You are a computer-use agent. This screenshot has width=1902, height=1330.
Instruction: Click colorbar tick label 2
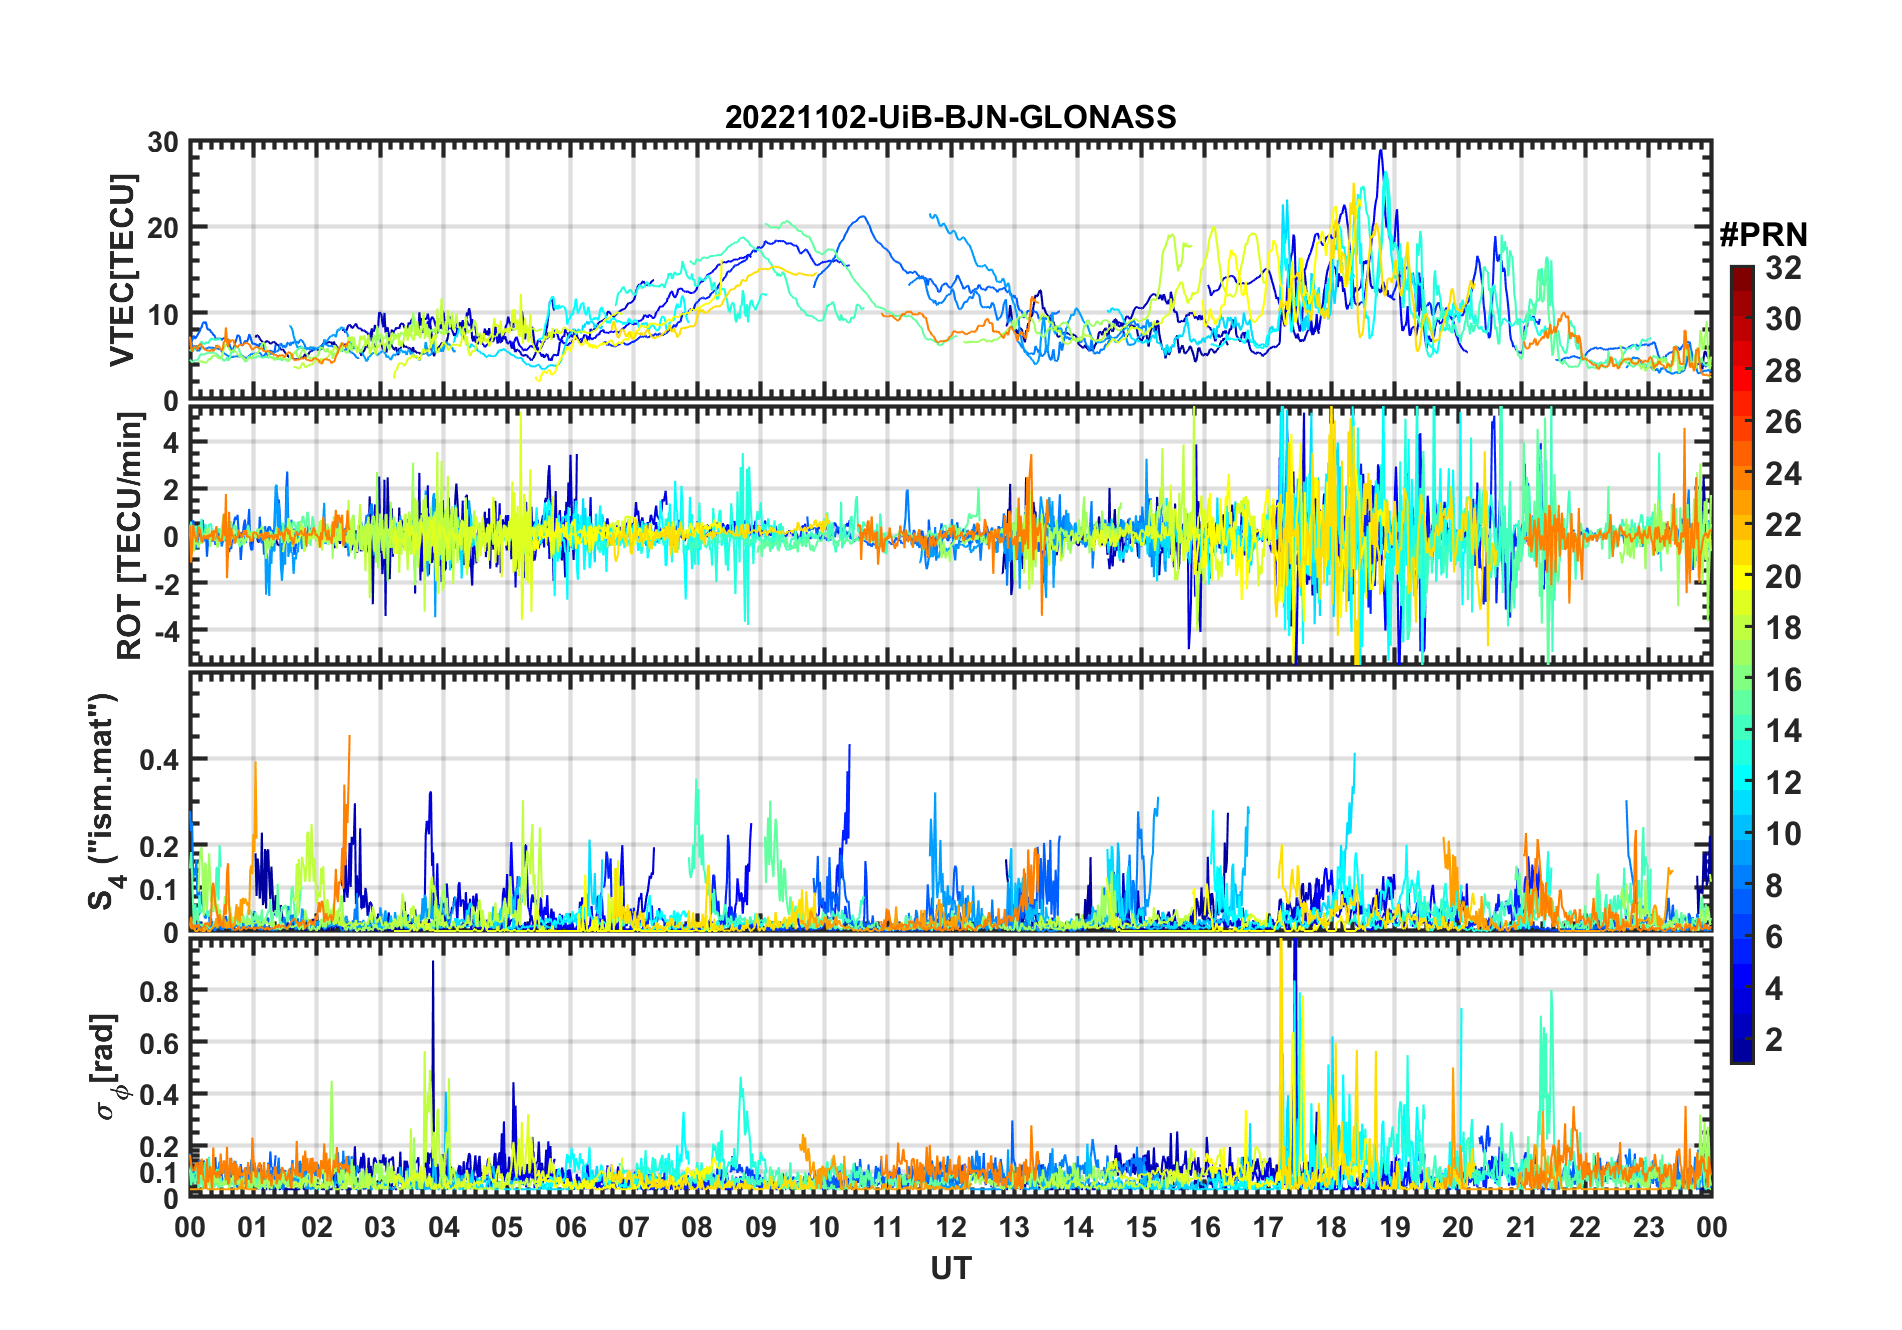click(x=1774, y=1040)
